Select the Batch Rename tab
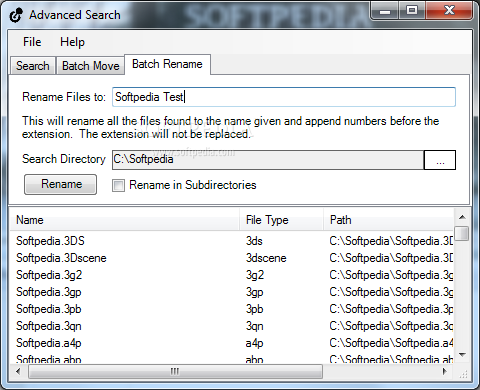This screenshot has width=480, height=390. pyautogui.click(x=167, y=64)
